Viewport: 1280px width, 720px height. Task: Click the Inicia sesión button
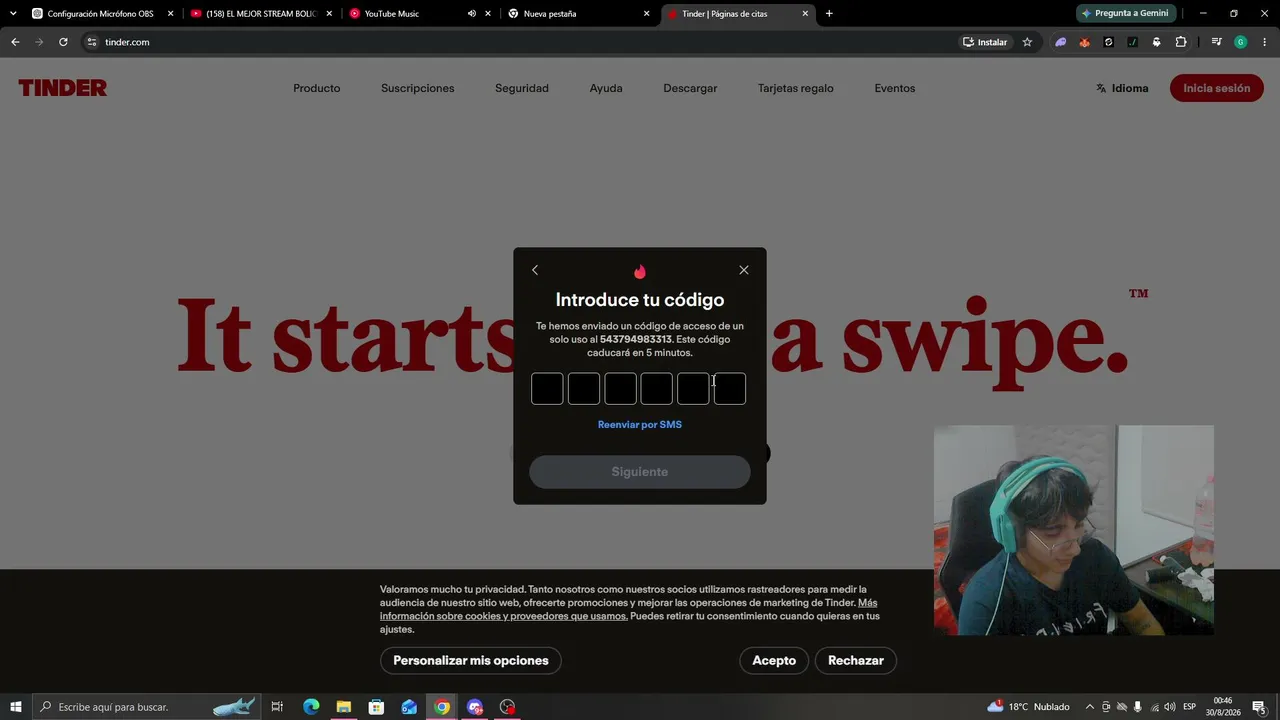click(1217, 88)
